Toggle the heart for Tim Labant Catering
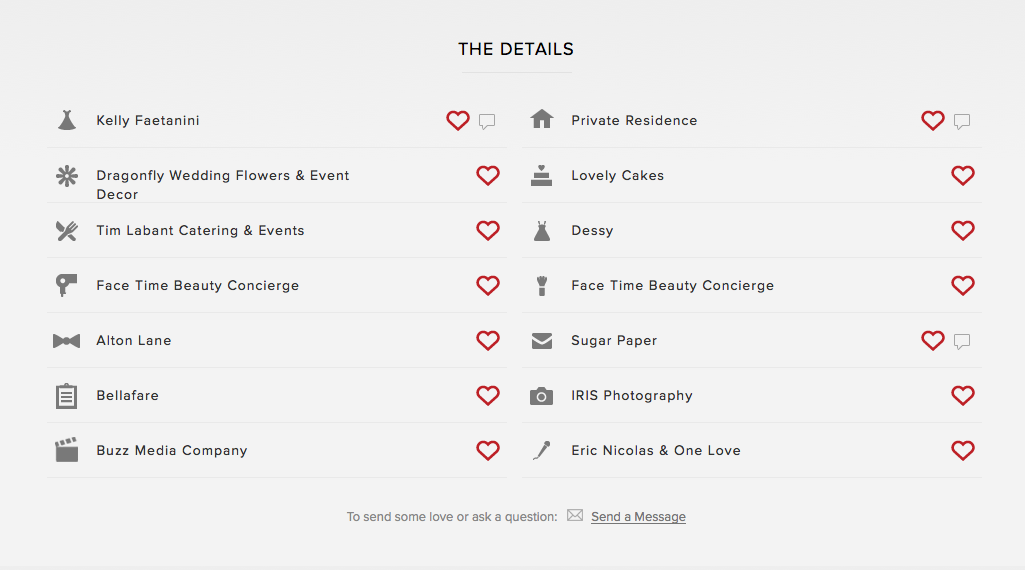Image resolution: width=1025 pixels, height=570 pixels. pyautogui.click(x=488, y=230)
